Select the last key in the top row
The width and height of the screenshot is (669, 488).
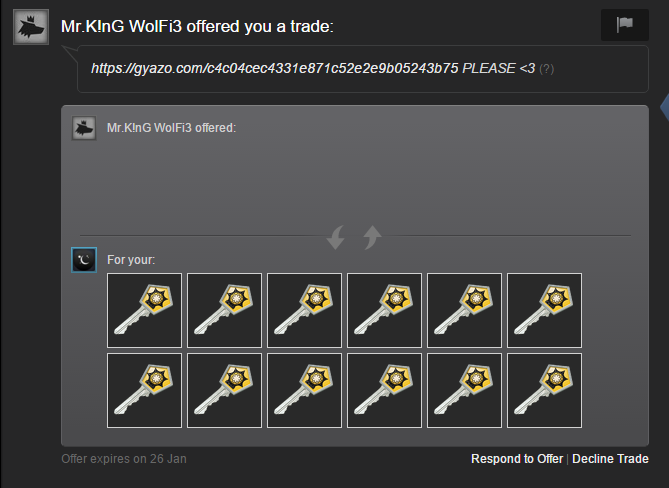click(x=544, y=311)
